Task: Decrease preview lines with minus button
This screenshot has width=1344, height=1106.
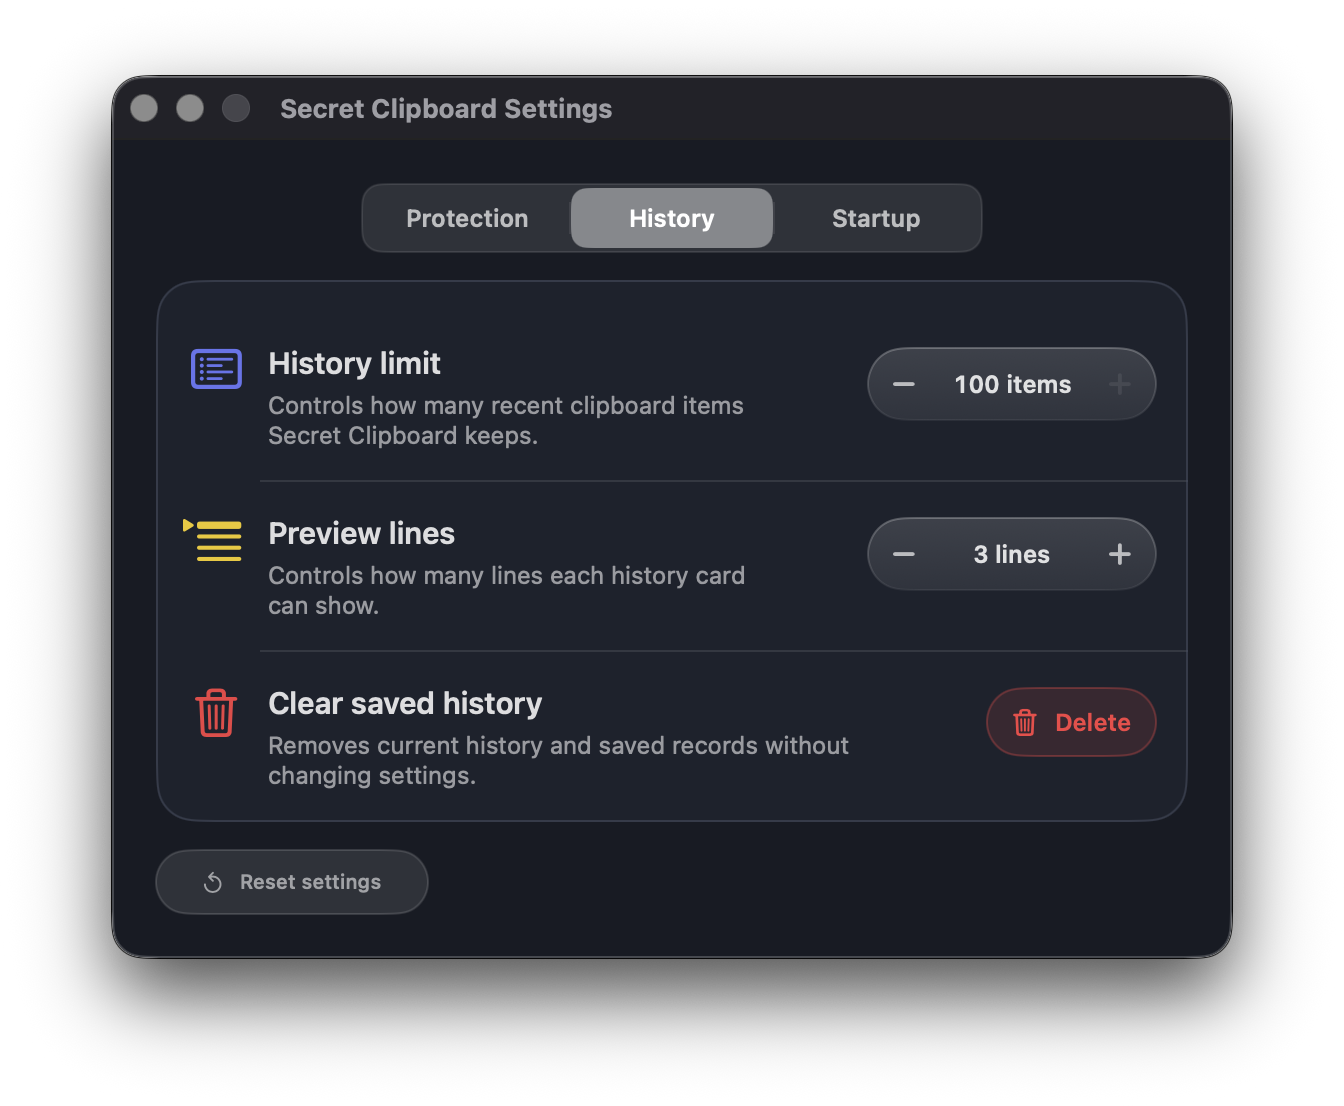Action: pos(904,554)
